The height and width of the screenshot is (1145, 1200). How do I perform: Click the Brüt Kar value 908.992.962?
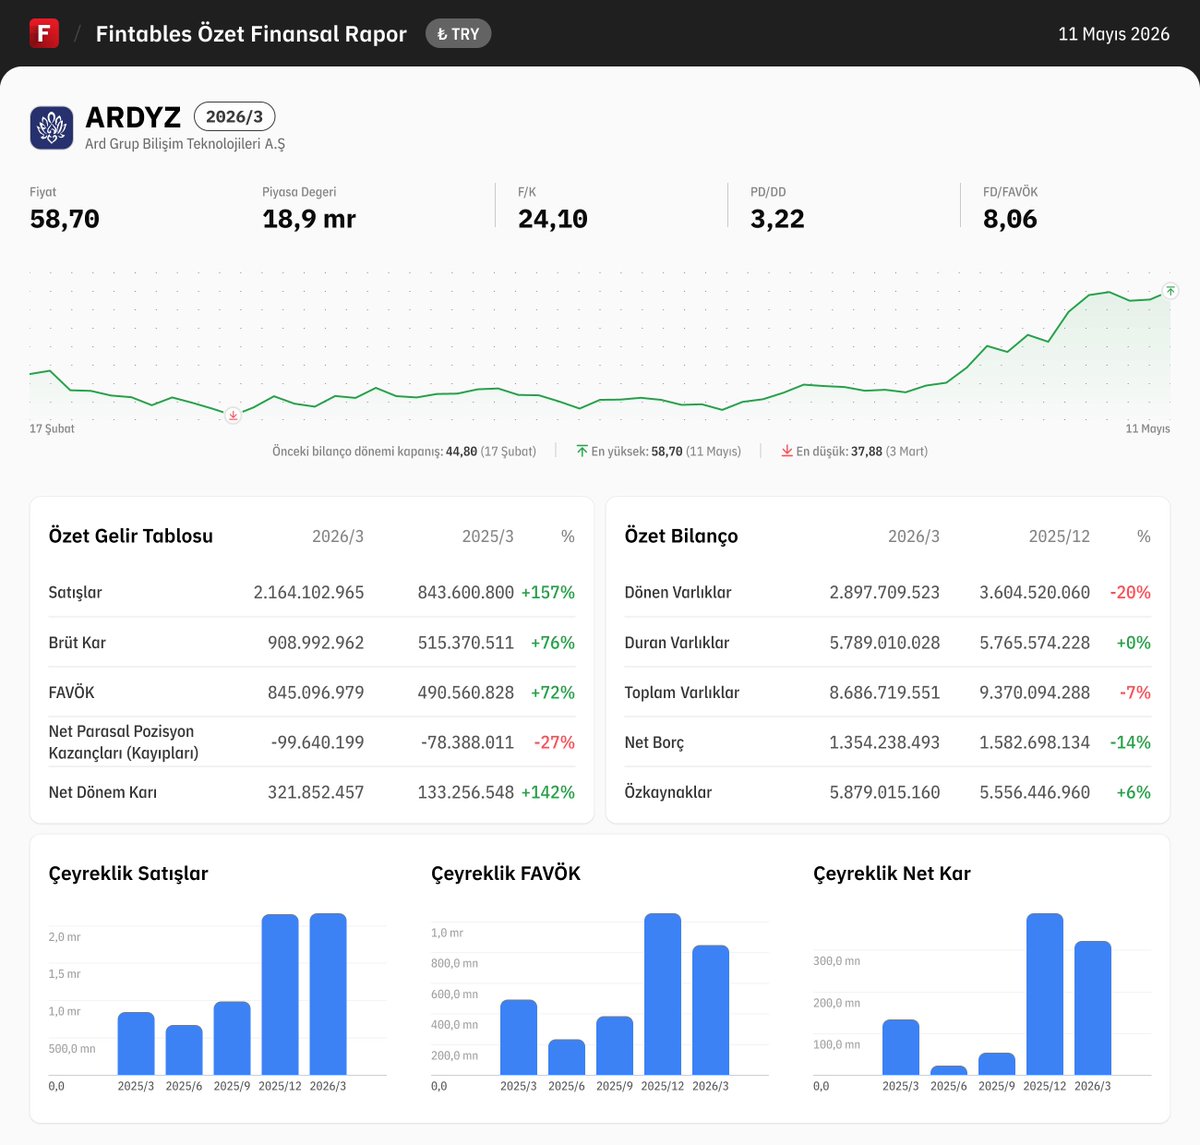click(316, 642)
